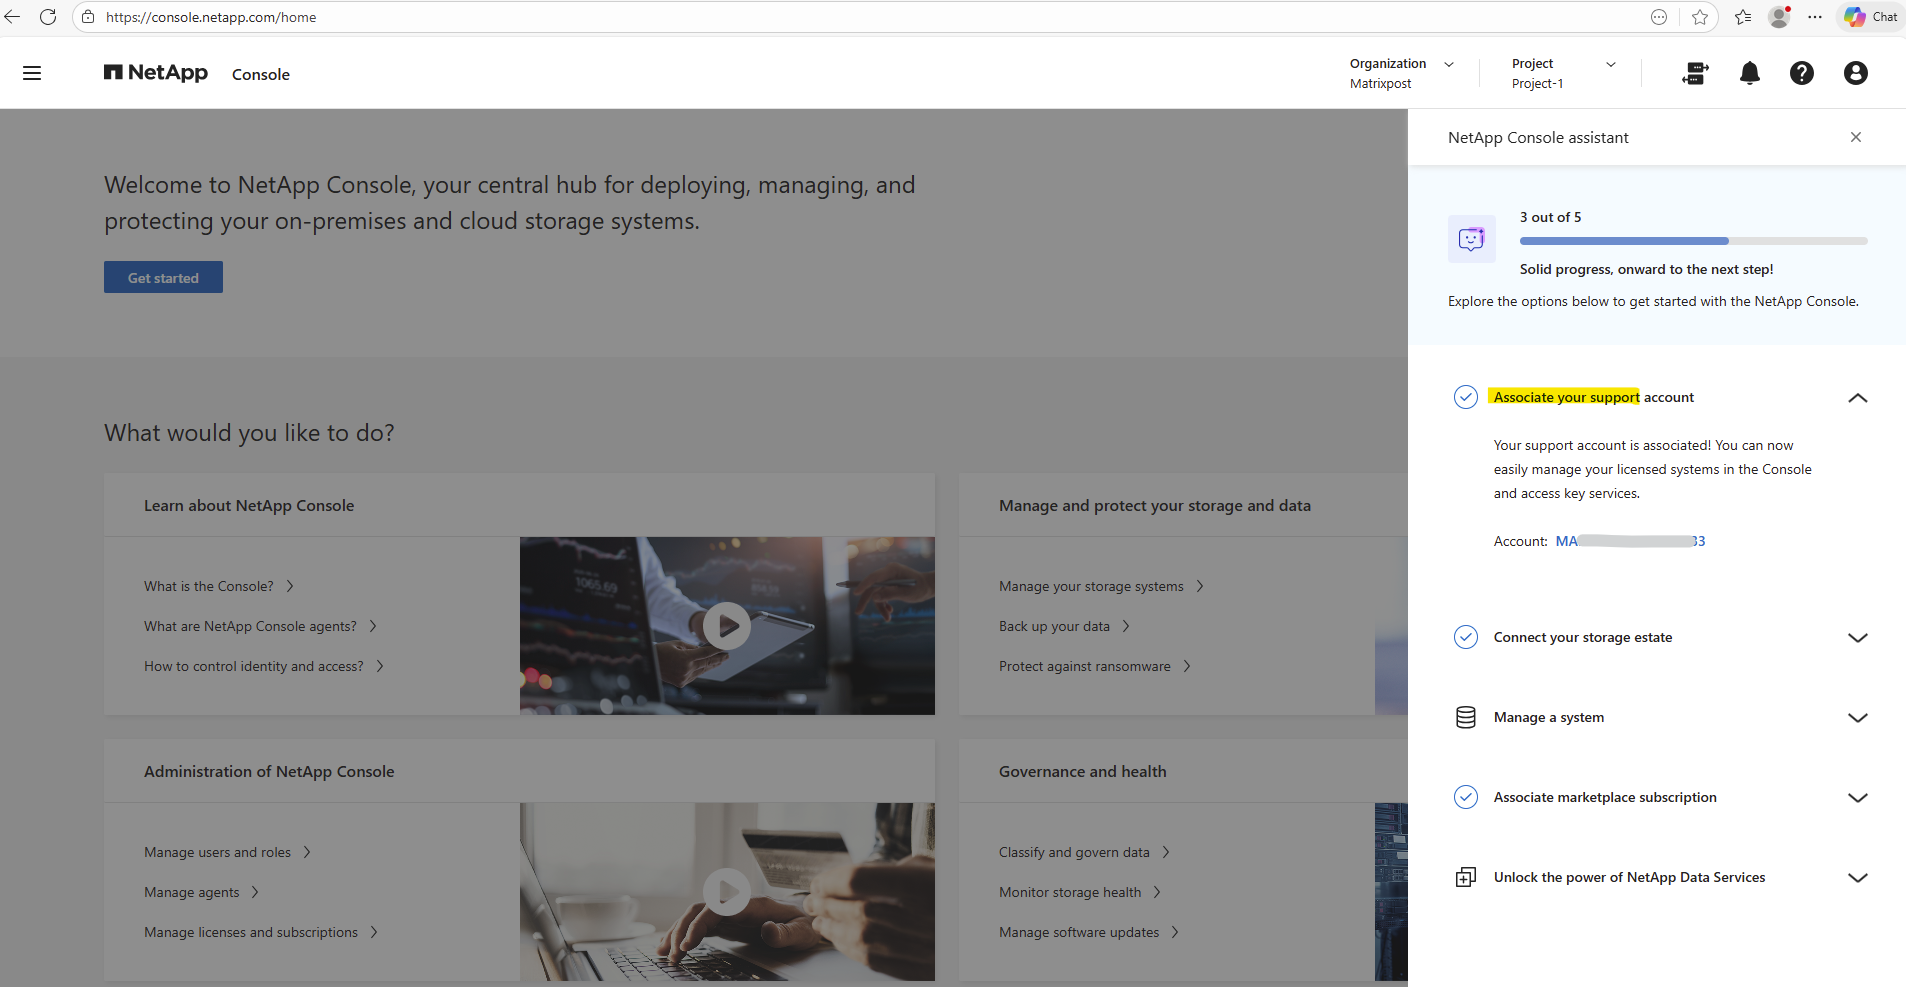Open the Protect against ransomware link

1095,666
